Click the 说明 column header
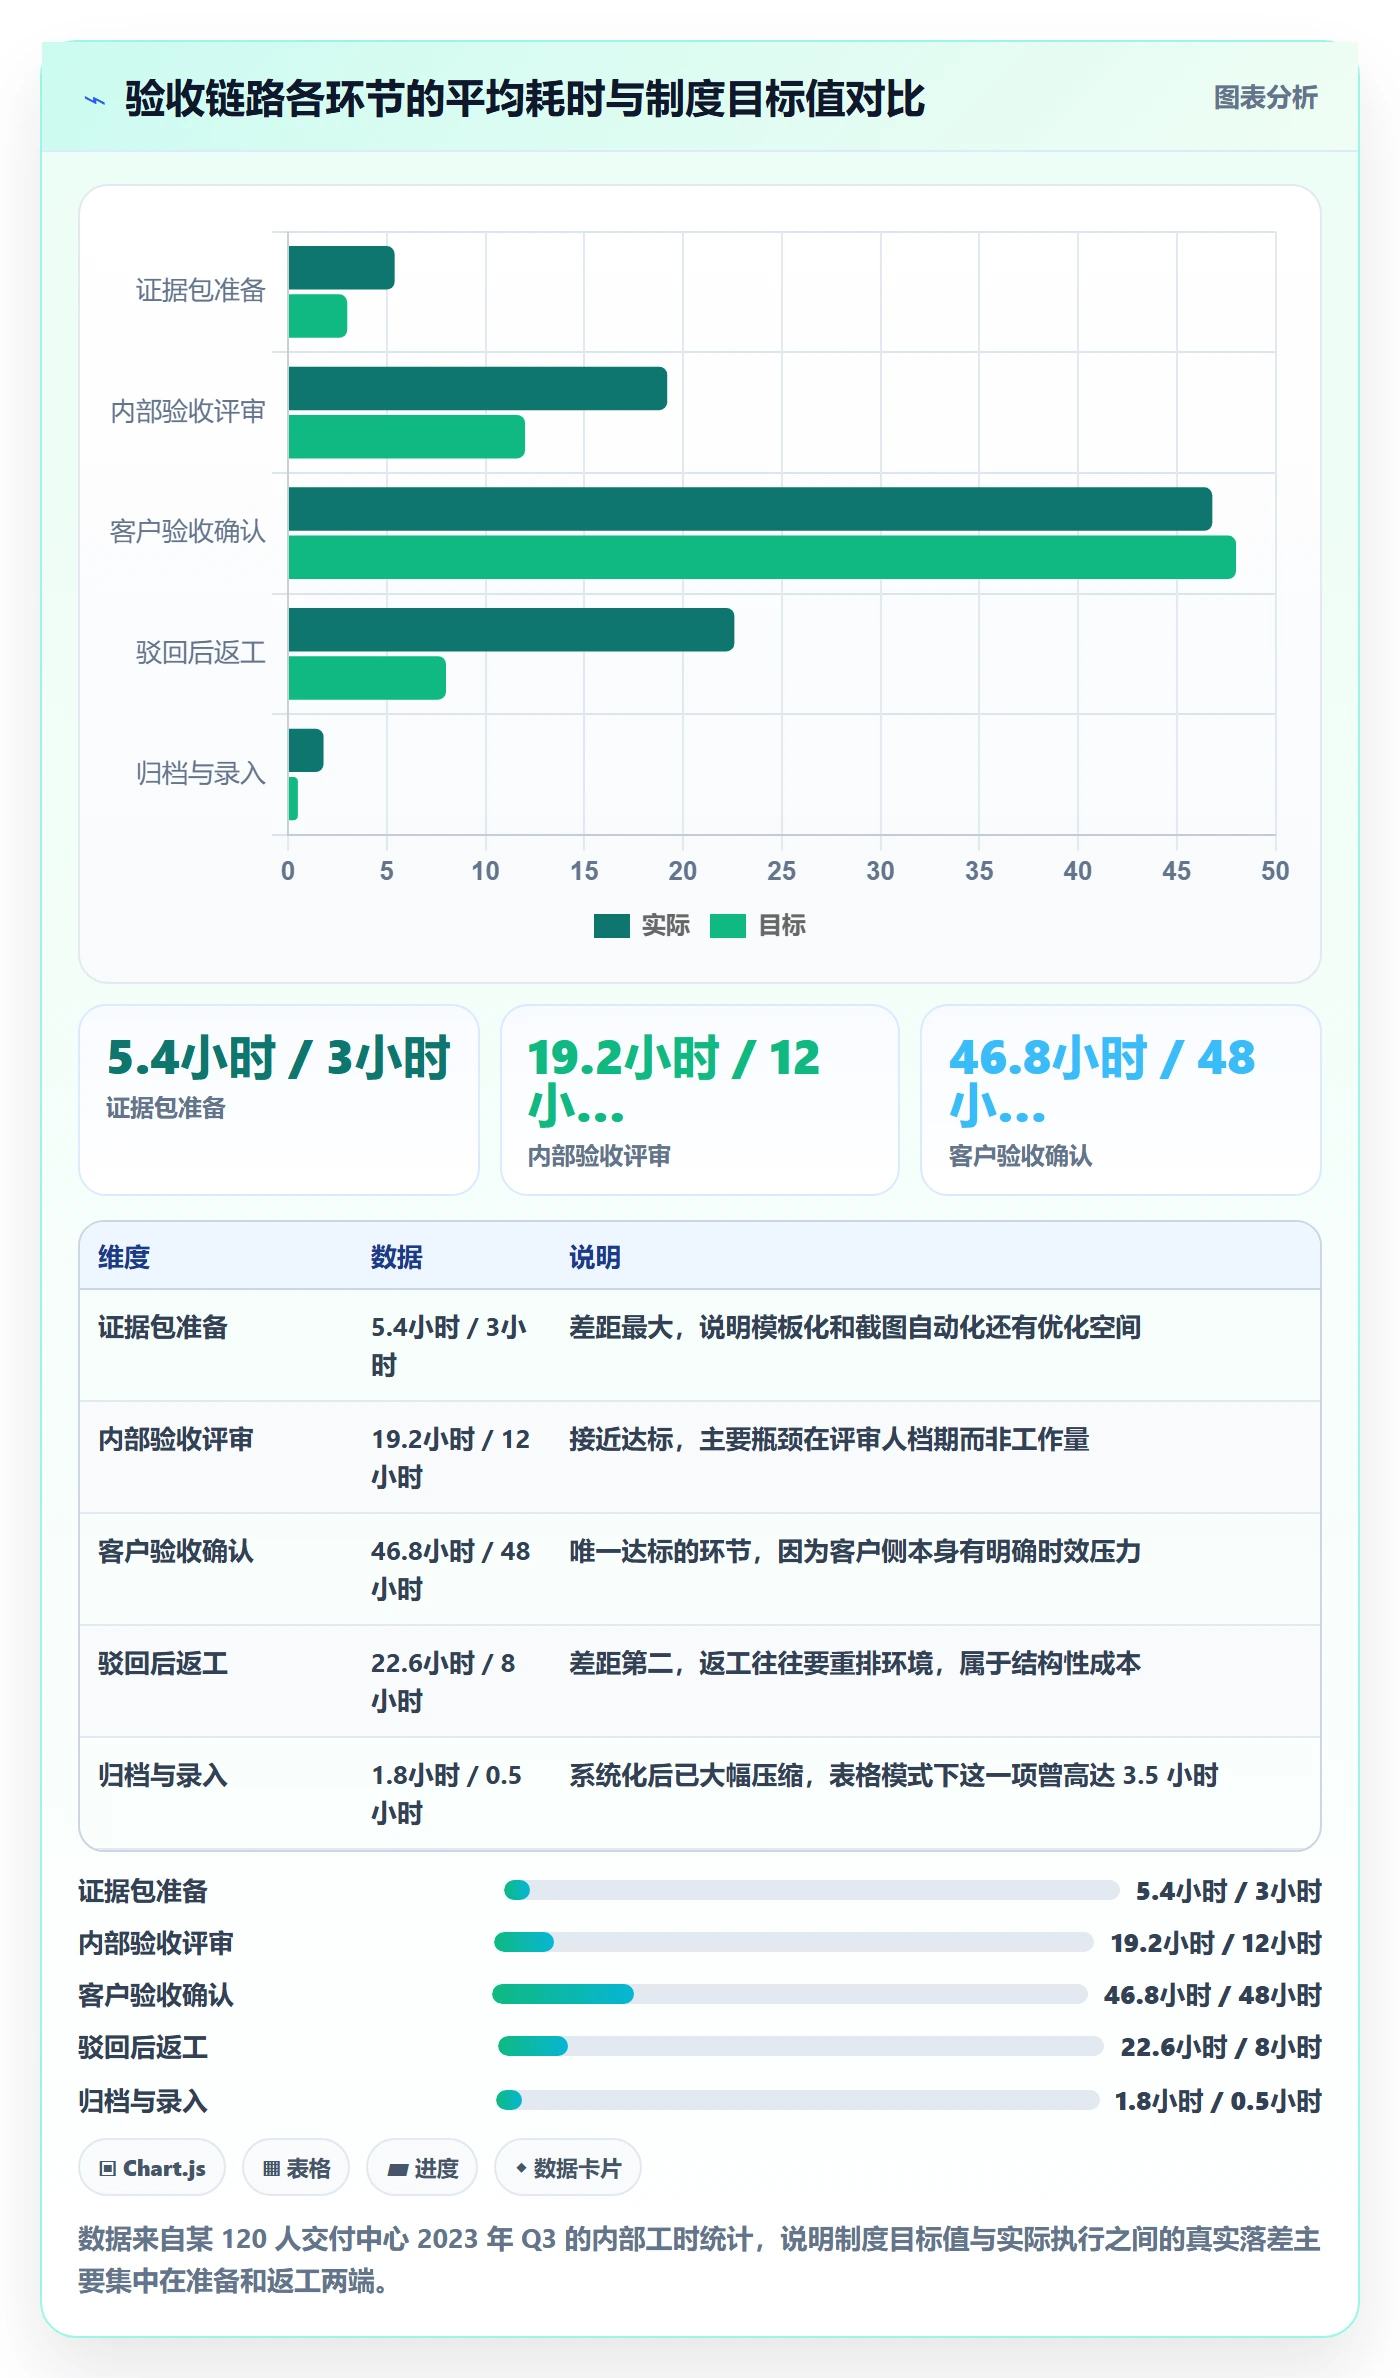The image size is (1400, 2378). (595, 1257)
